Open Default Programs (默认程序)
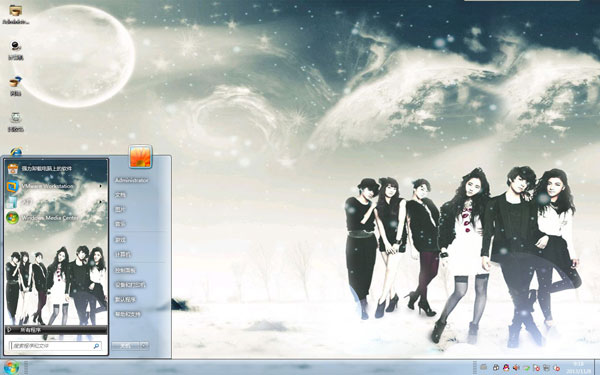 pos(125,300)
